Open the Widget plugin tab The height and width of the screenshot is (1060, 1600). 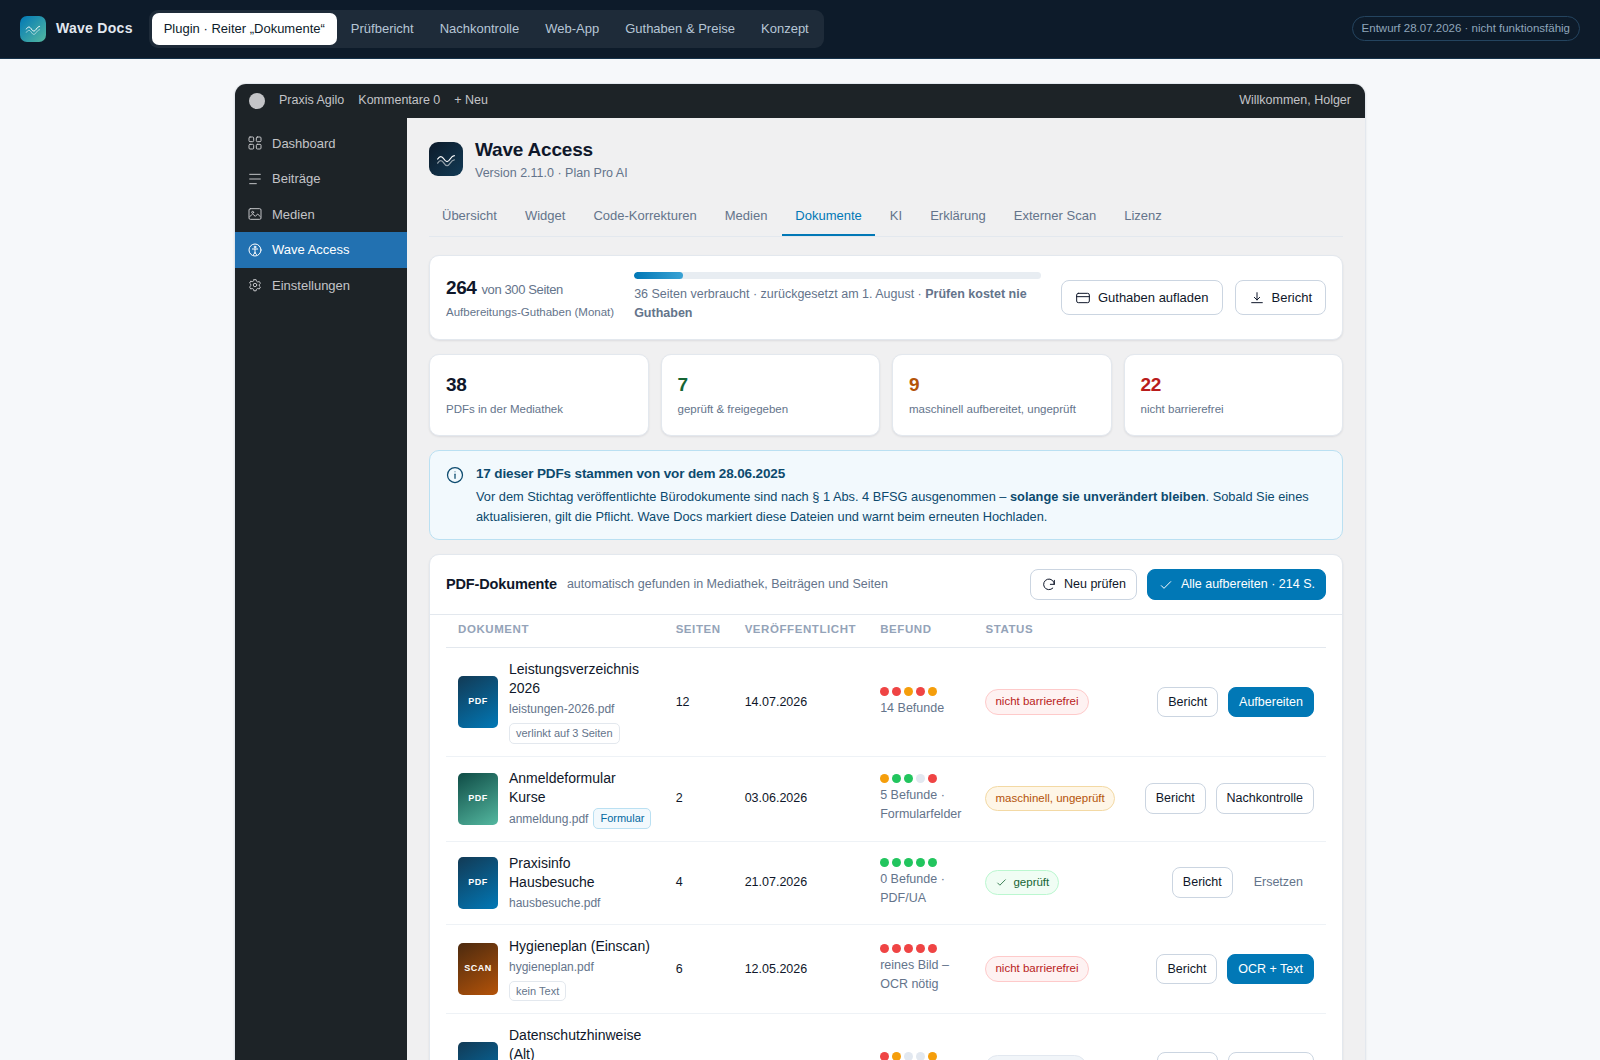pos(545,216)
